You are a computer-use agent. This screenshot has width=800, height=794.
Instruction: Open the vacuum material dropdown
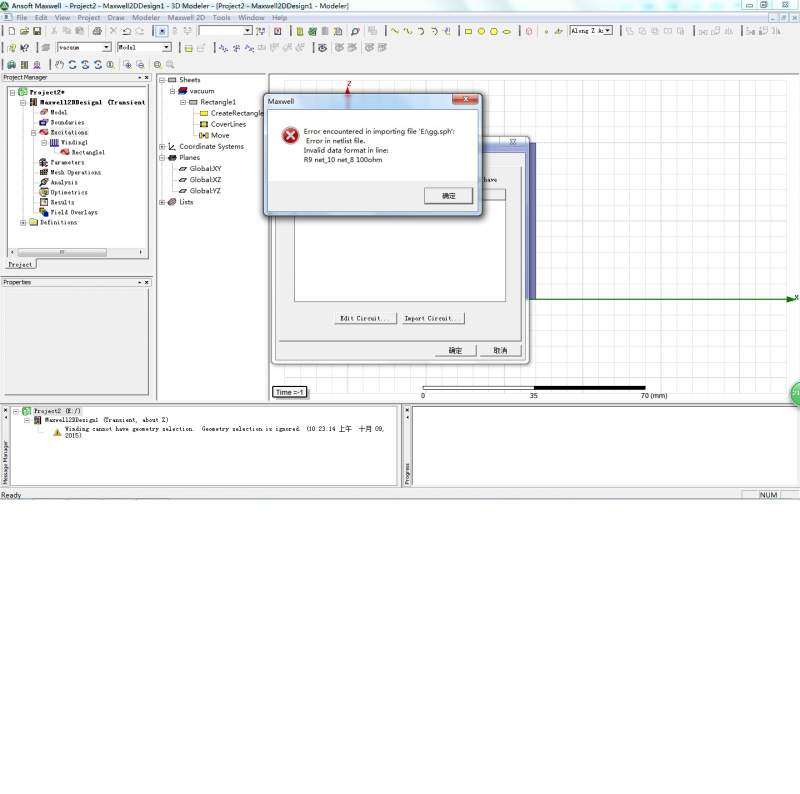pos(106,47)
